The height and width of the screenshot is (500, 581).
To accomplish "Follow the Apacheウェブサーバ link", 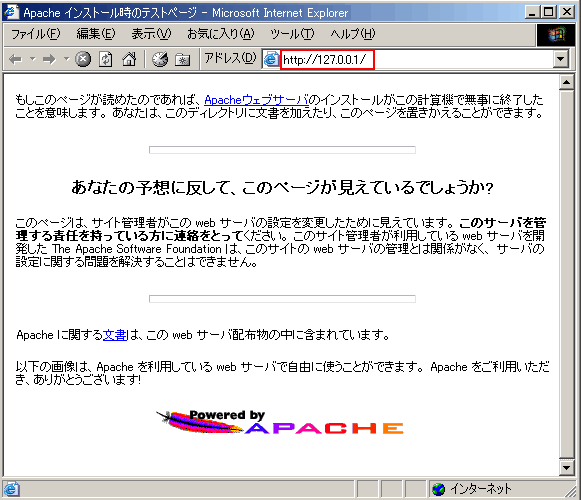I will pyautogui.click(x=256, y=100).
